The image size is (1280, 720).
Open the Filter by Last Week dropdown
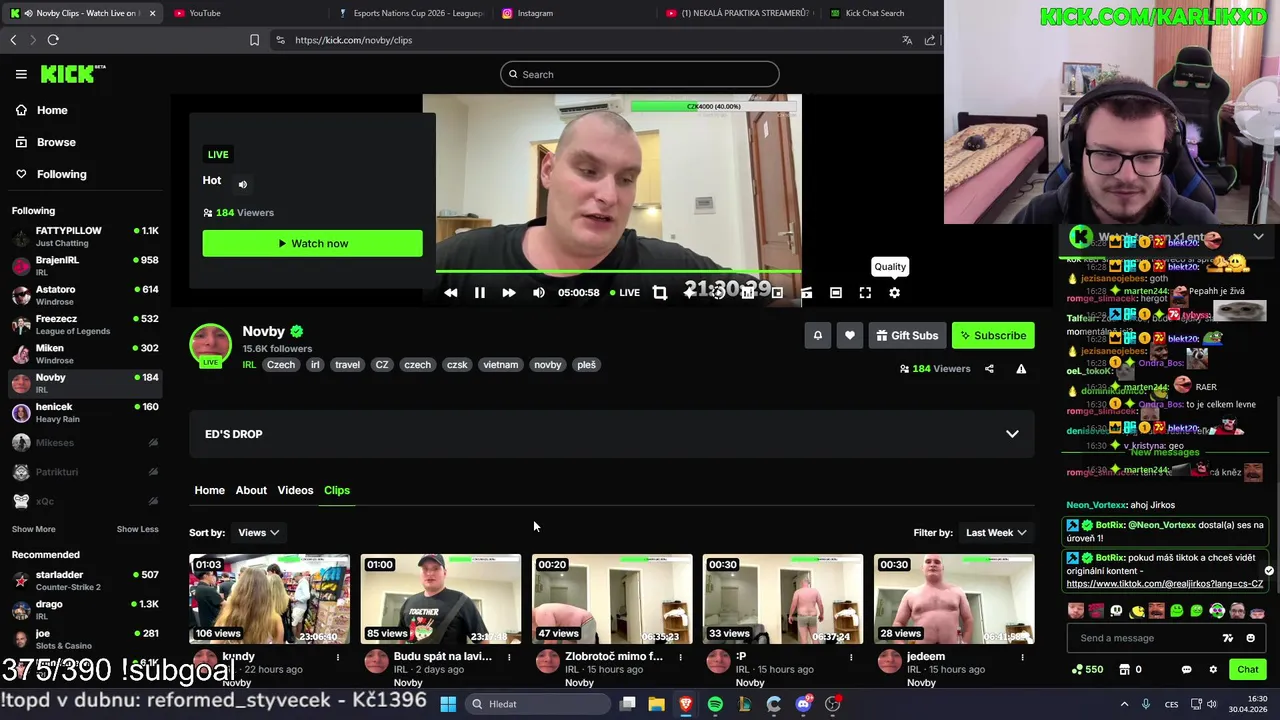tap(995, 533)
